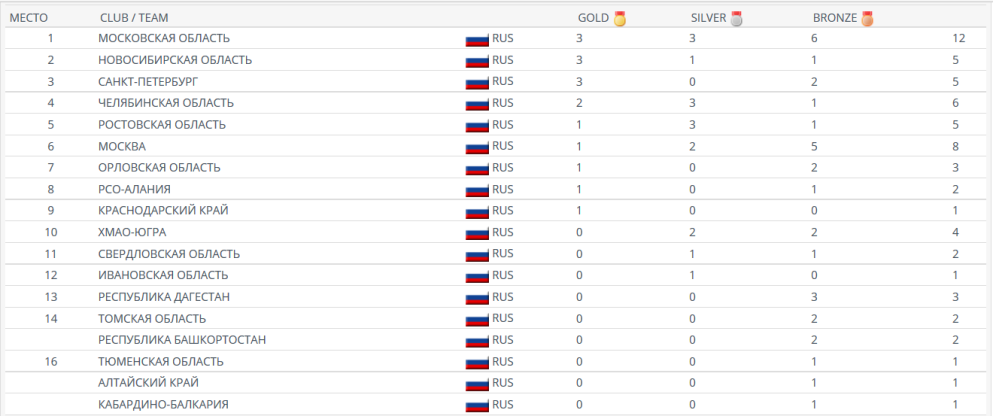Click the silver medal icon in header
Viewport: 993px width, 416px height.
point(737,18)
